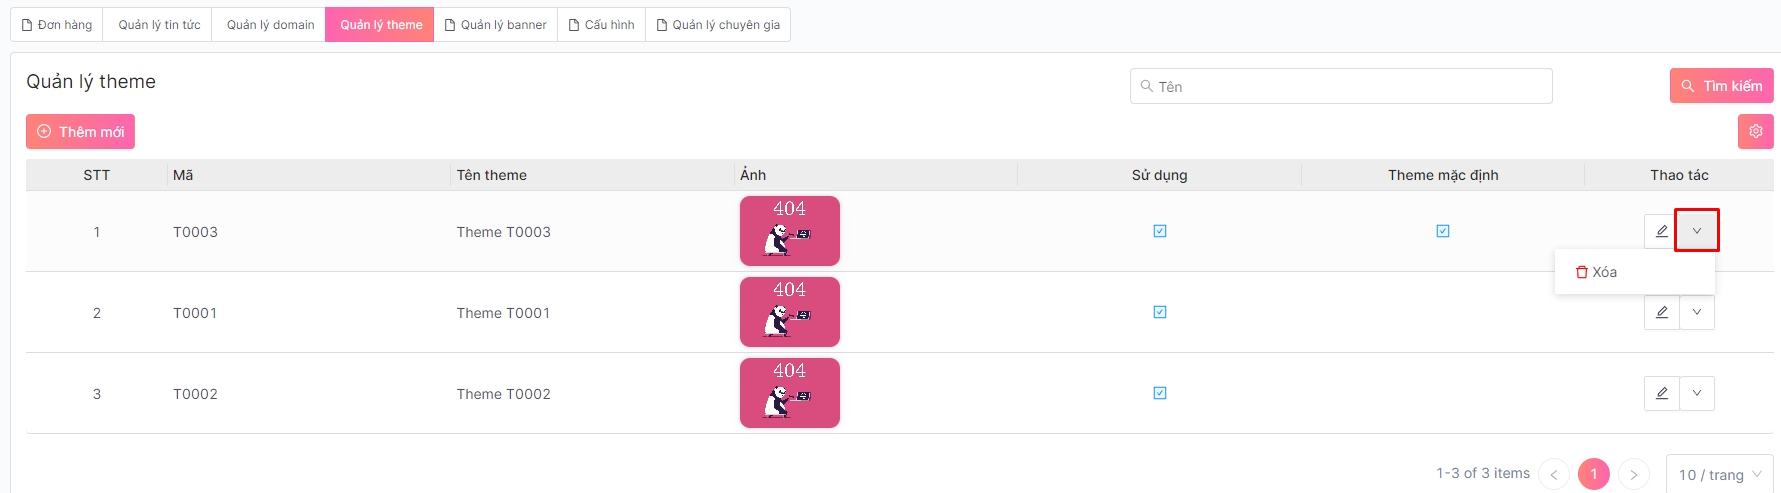The height and width of the screenshot is (493, 1781).
Task: Switch to the Quản lý banner tab
Action: click(496, 25)
